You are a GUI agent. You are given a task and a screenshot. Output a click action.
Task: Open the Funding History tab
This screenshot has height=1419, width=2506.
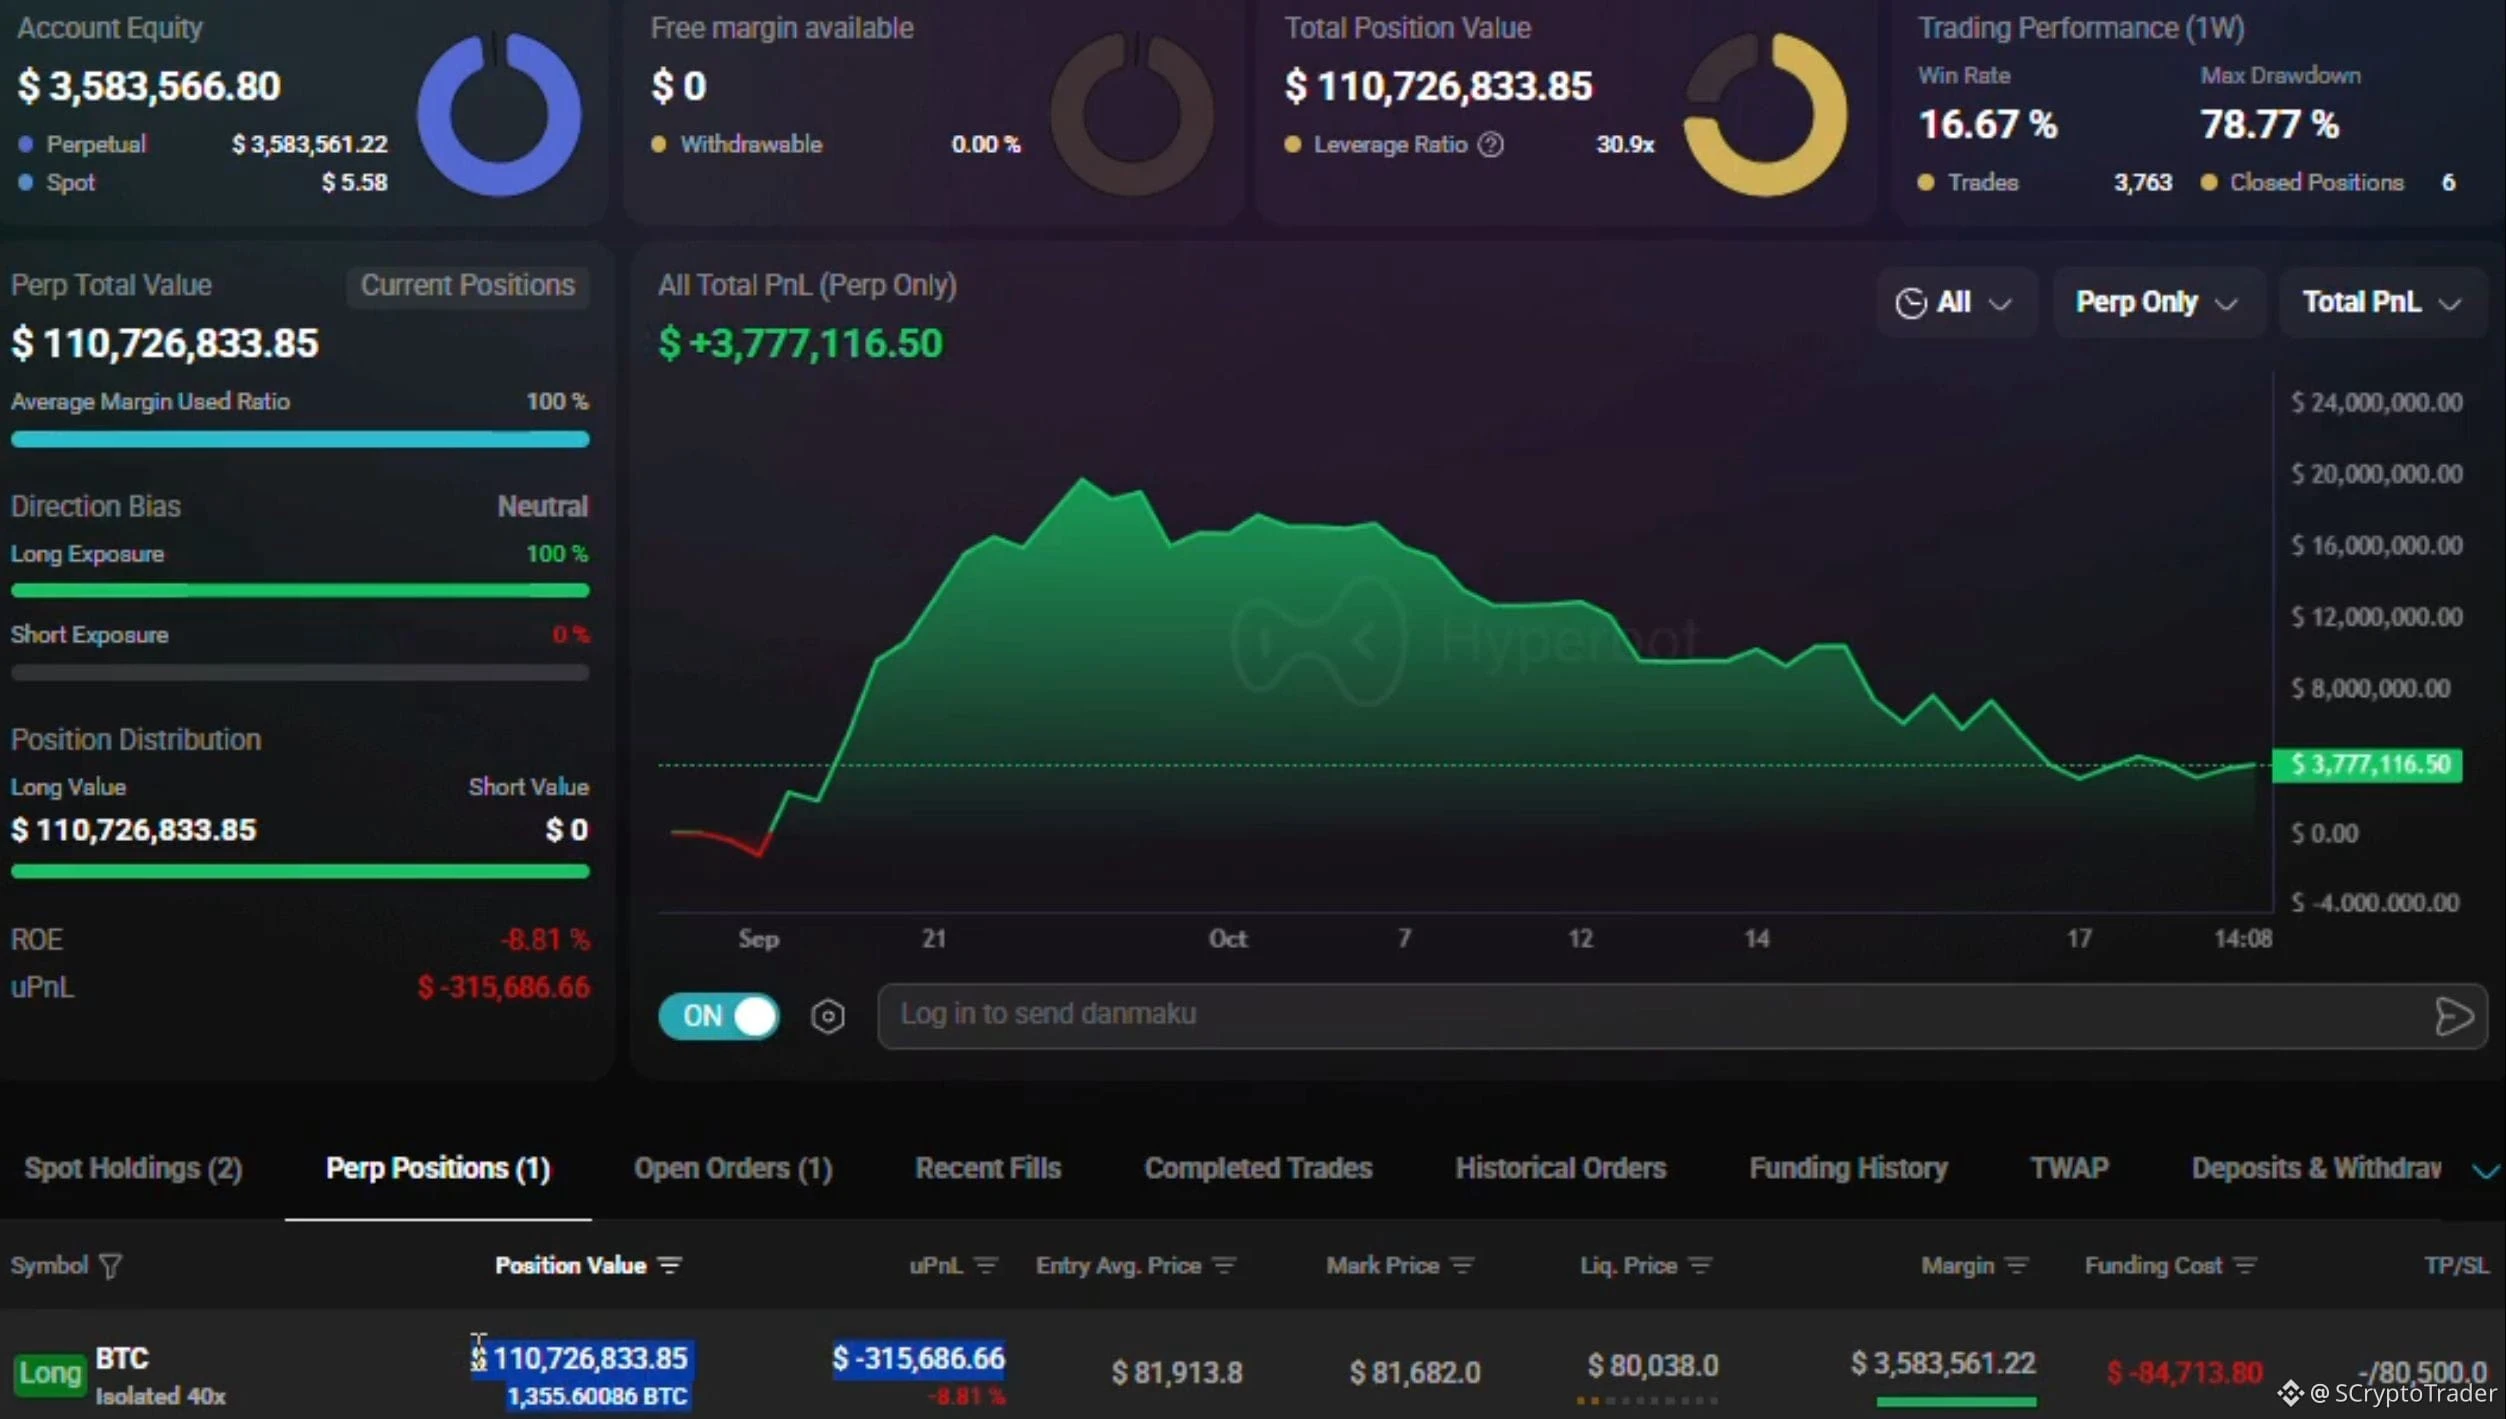1848,1168
